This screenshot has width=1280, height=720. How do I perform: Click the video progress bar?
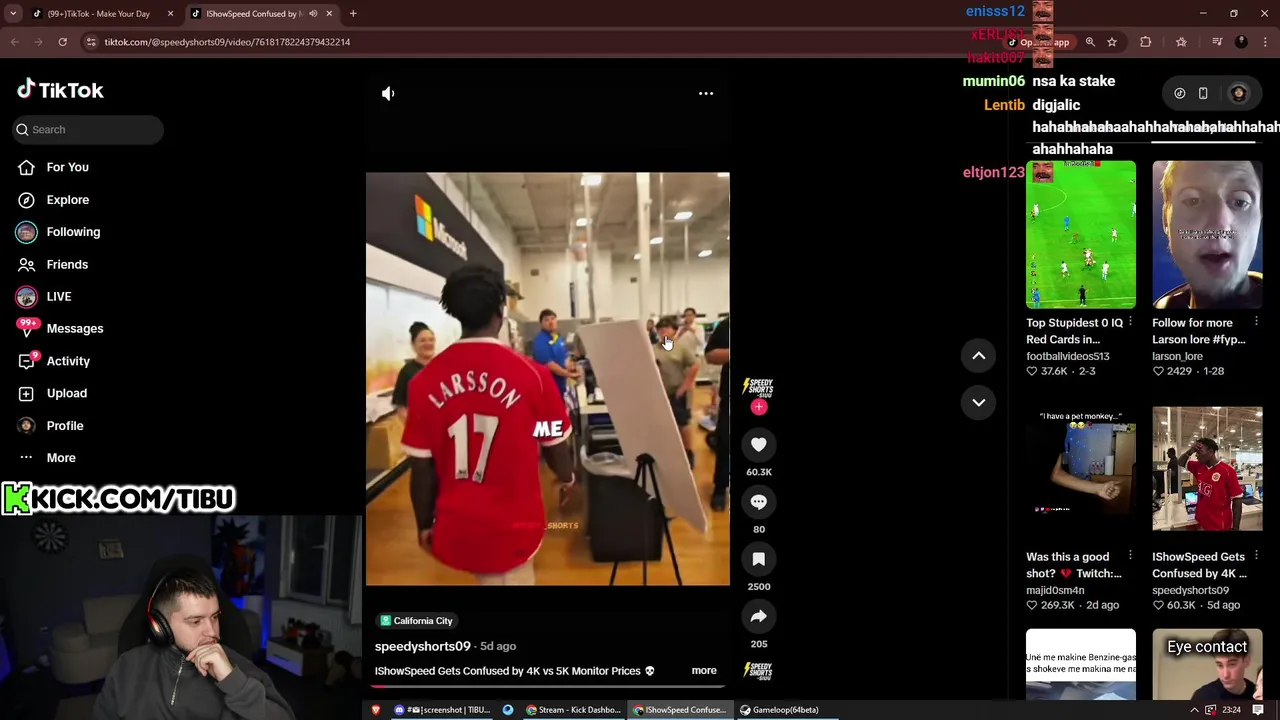(547, 685)
